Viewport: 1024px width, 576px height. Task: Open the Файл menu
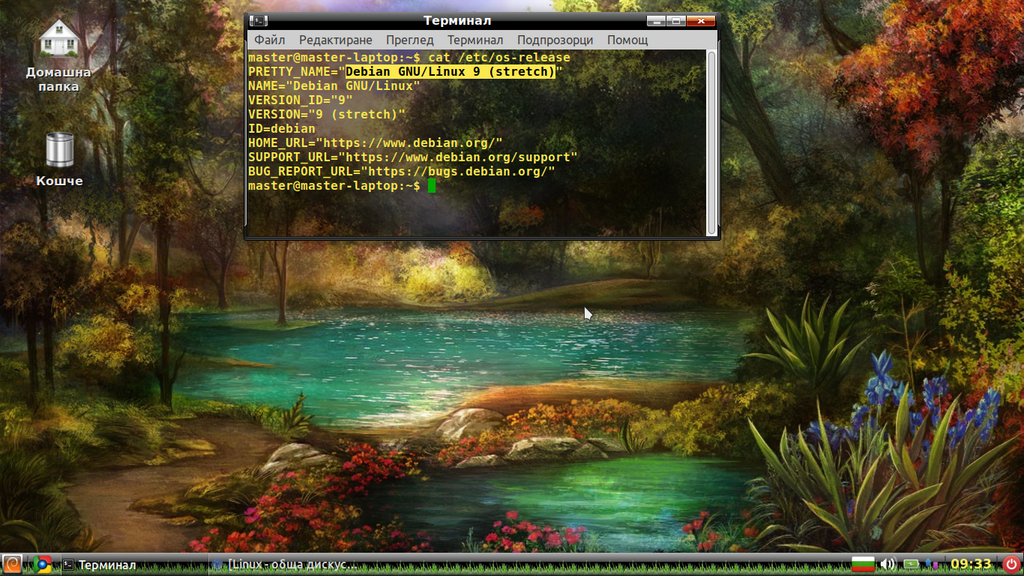(269, 40)
